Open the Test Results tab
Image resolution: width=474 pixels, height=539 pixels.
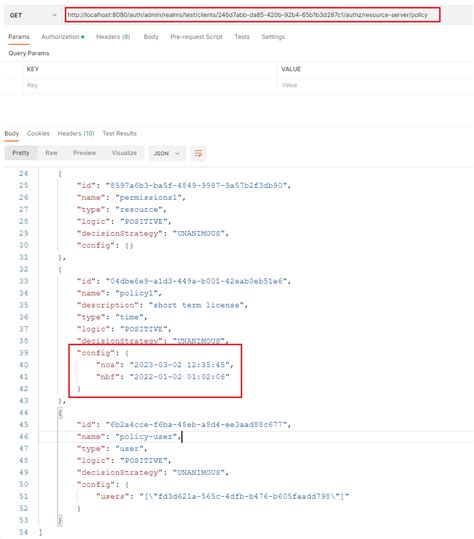119,133
